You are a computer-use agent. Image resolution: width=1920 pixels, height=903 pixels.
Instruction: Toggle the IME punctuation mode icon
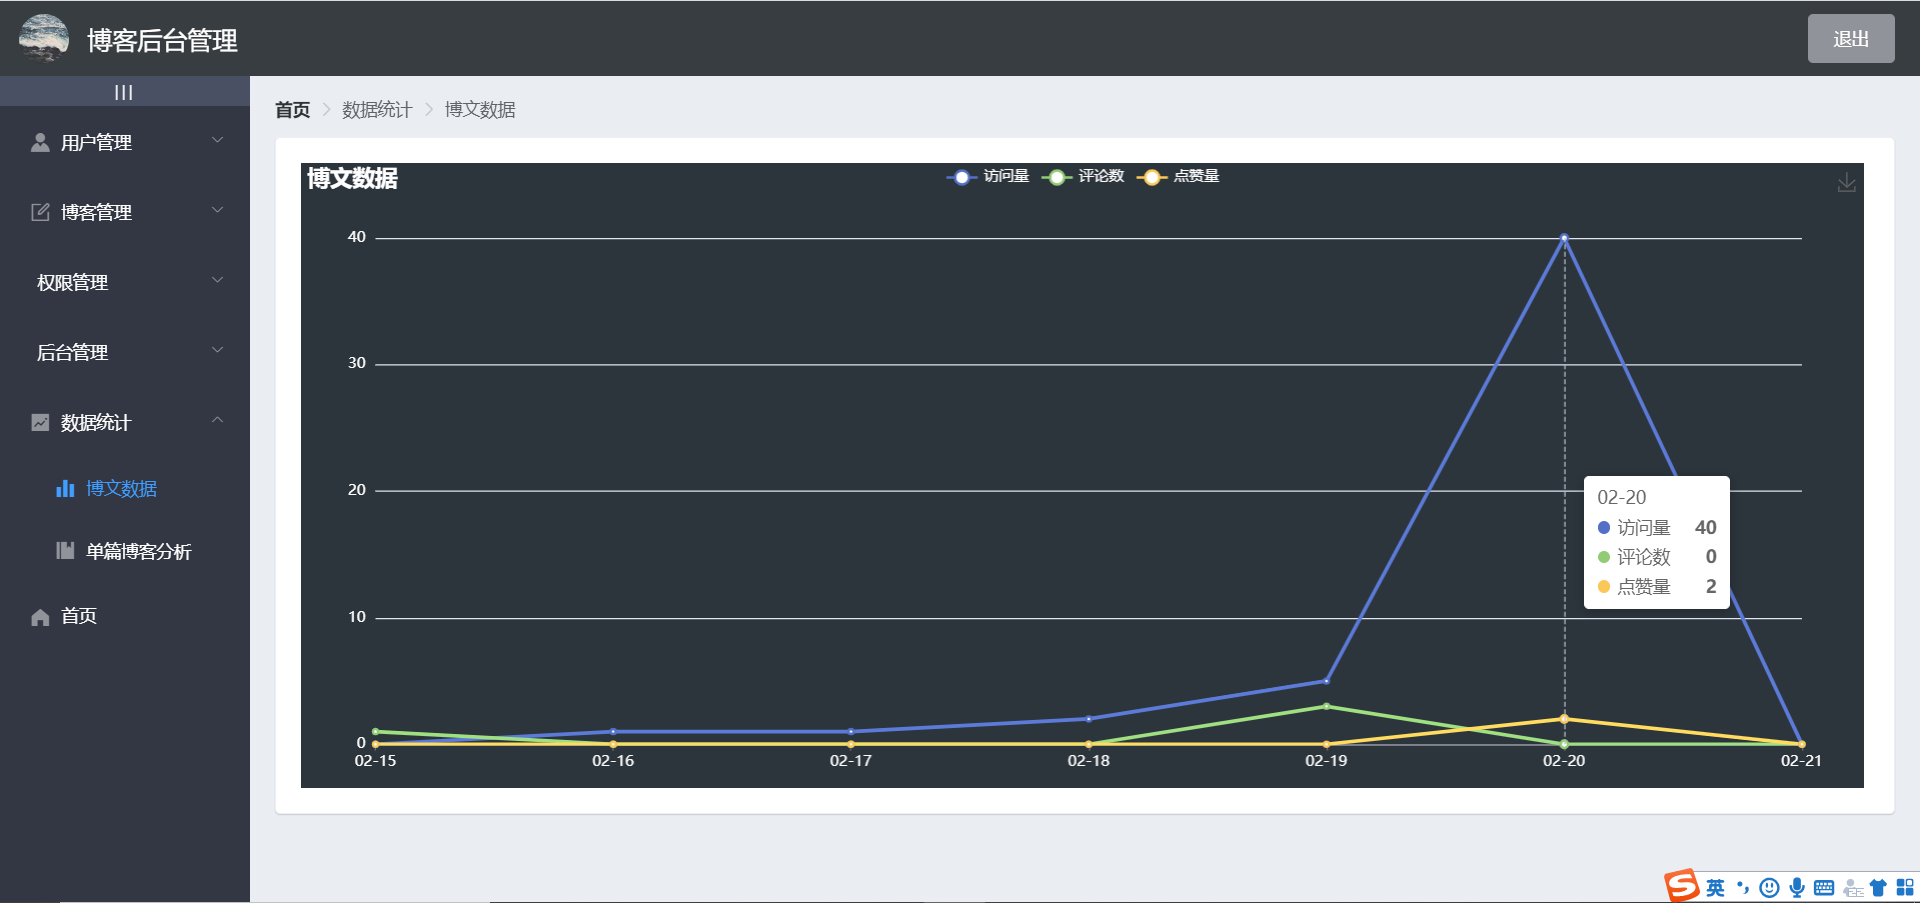point(1743,888)
